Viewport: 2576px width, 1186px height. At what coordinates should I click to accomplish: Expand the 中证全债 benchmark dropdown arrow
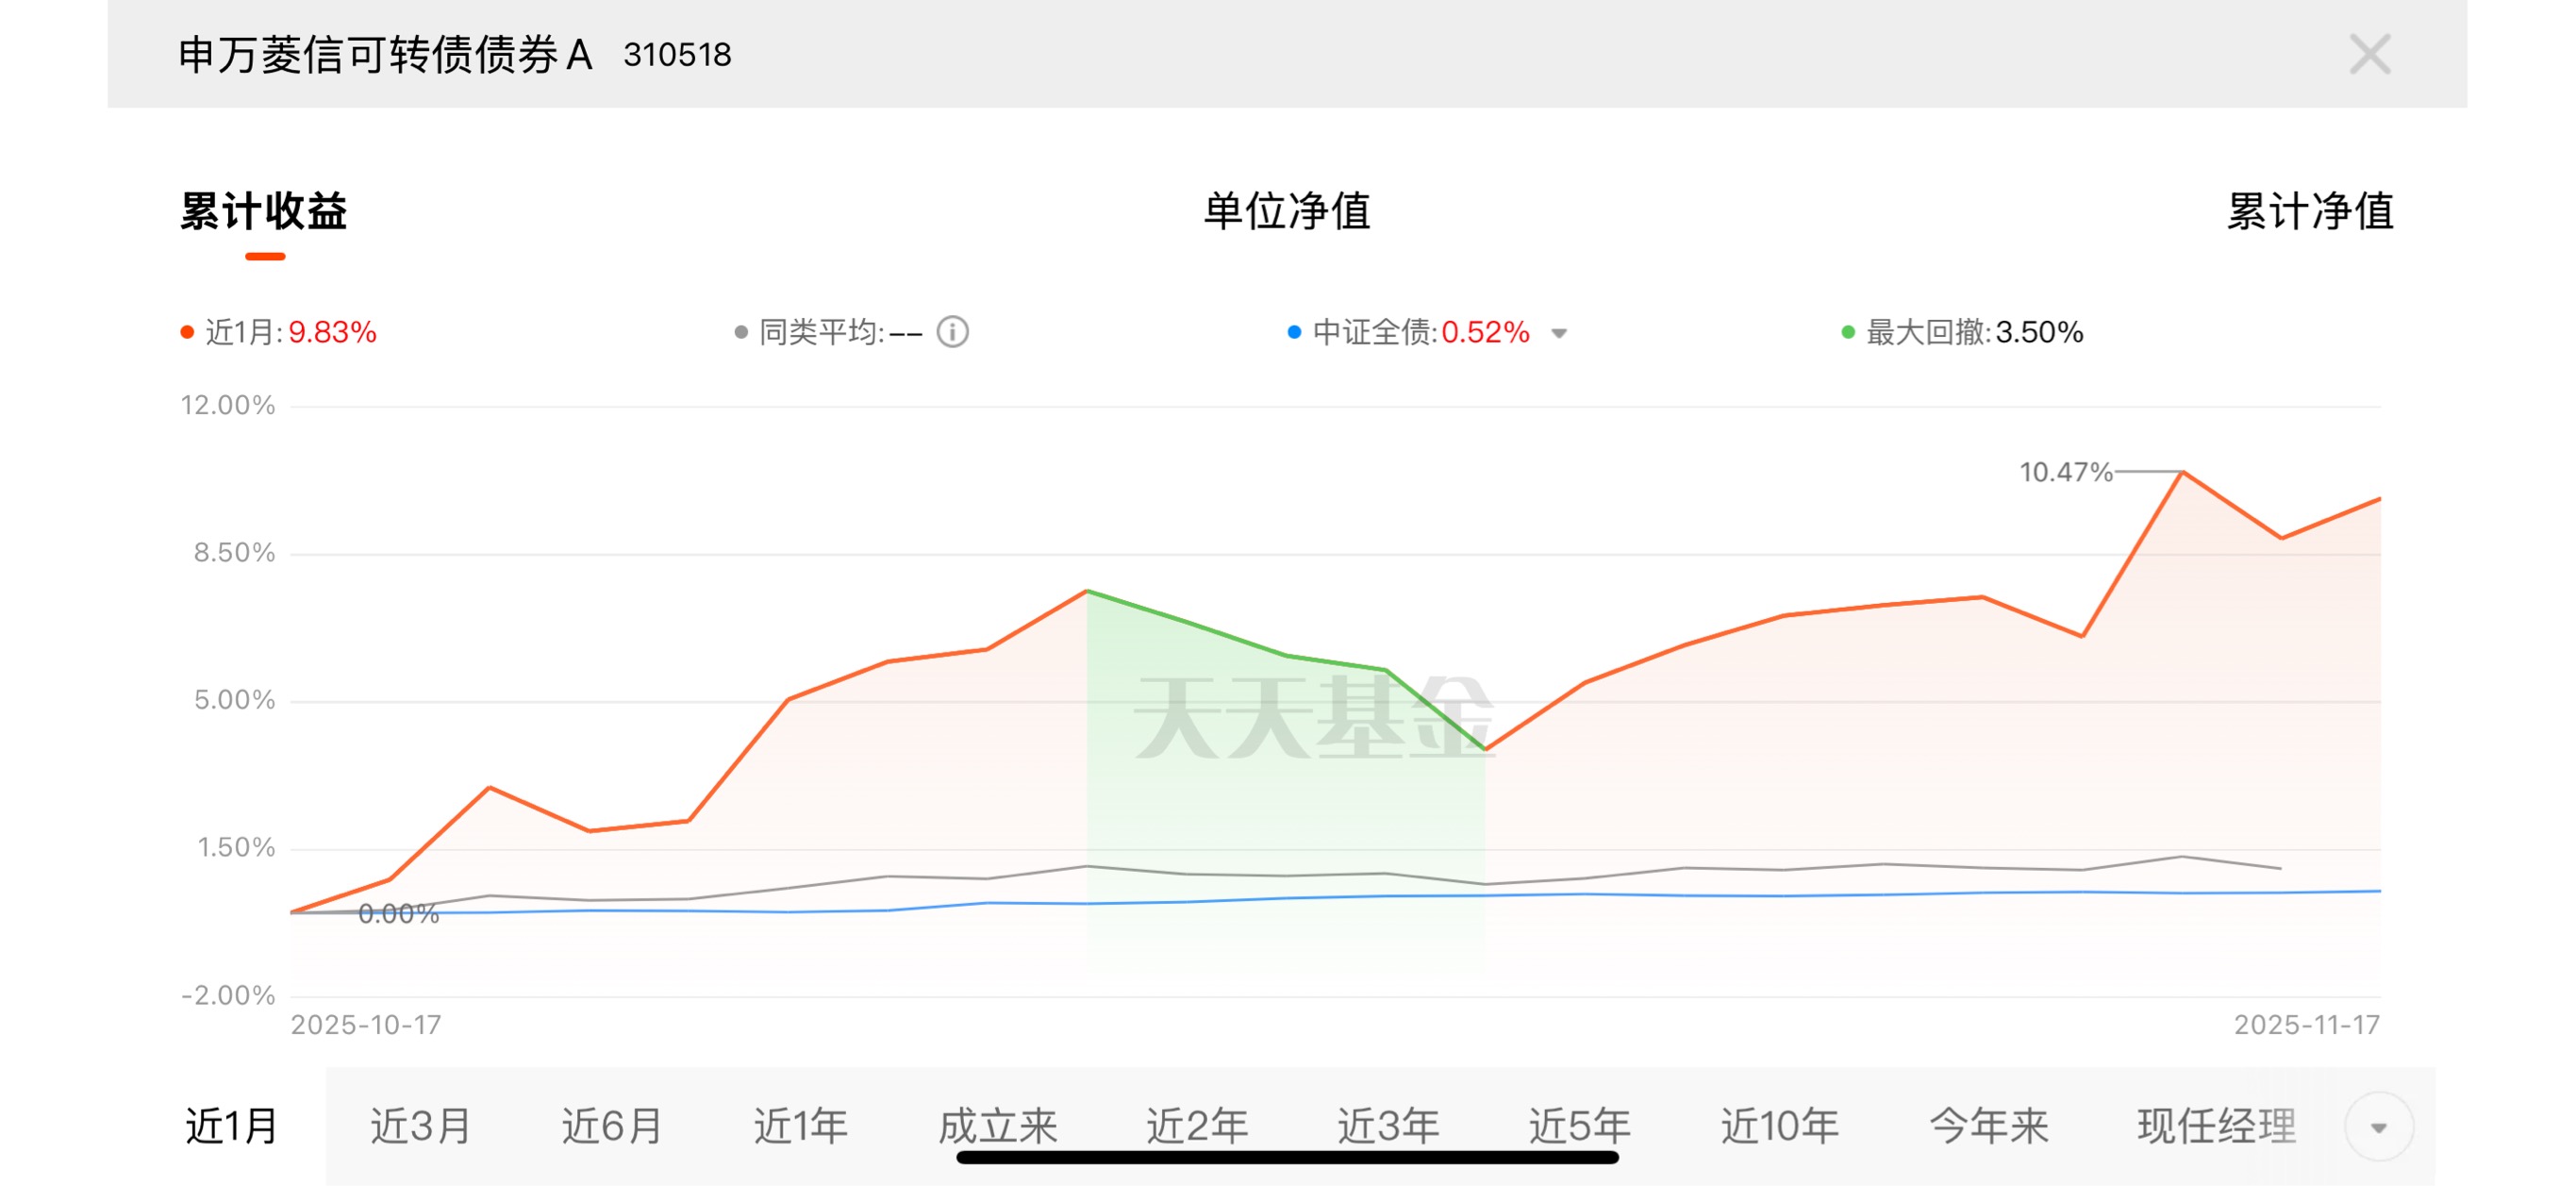coord(1559,334)
